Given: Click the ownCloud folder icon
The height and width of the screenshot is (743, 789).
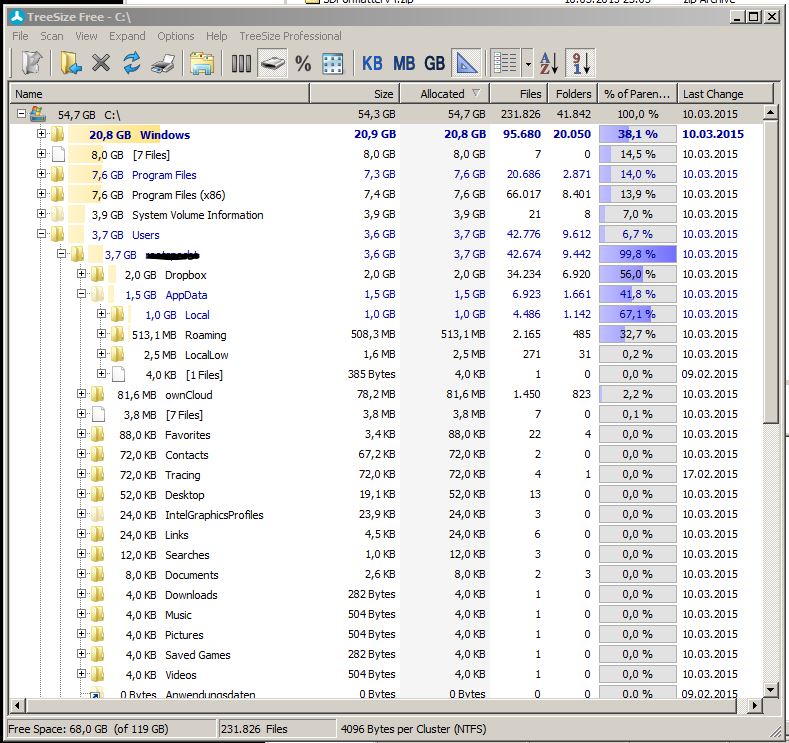Looking at the screenshot, I should pyautogui.click(x=97, y=394).
